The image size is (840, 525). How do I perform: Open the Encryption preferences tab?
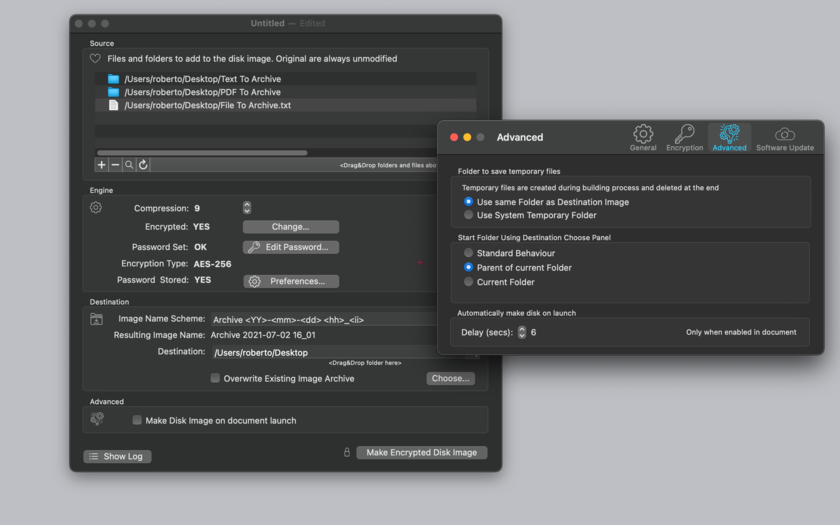point(684,138)
